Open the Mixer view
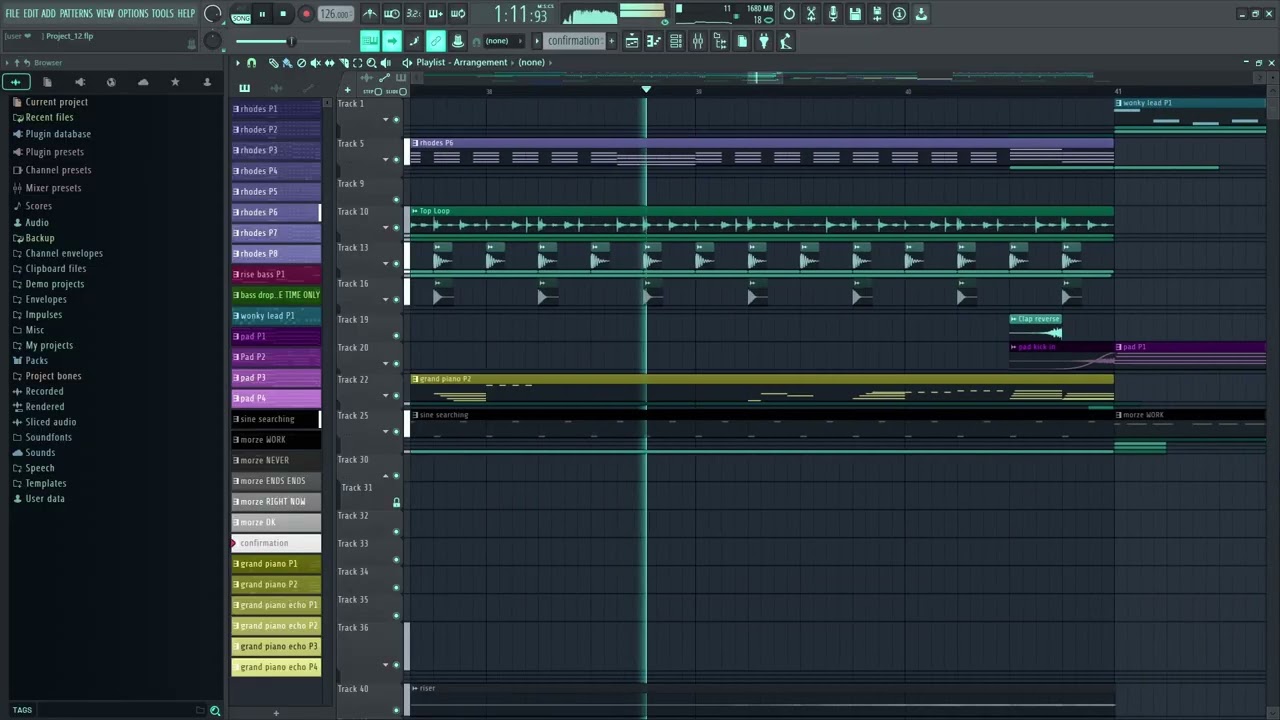This screenshot has width=1280, height=720. (x=698, y=41)
